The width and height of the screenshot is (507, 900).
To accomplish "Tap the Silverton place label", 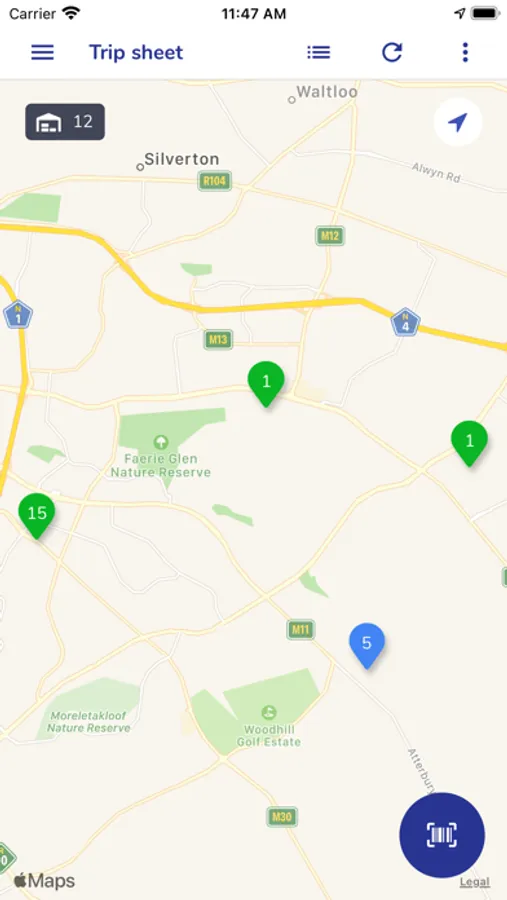I will 181,159.
